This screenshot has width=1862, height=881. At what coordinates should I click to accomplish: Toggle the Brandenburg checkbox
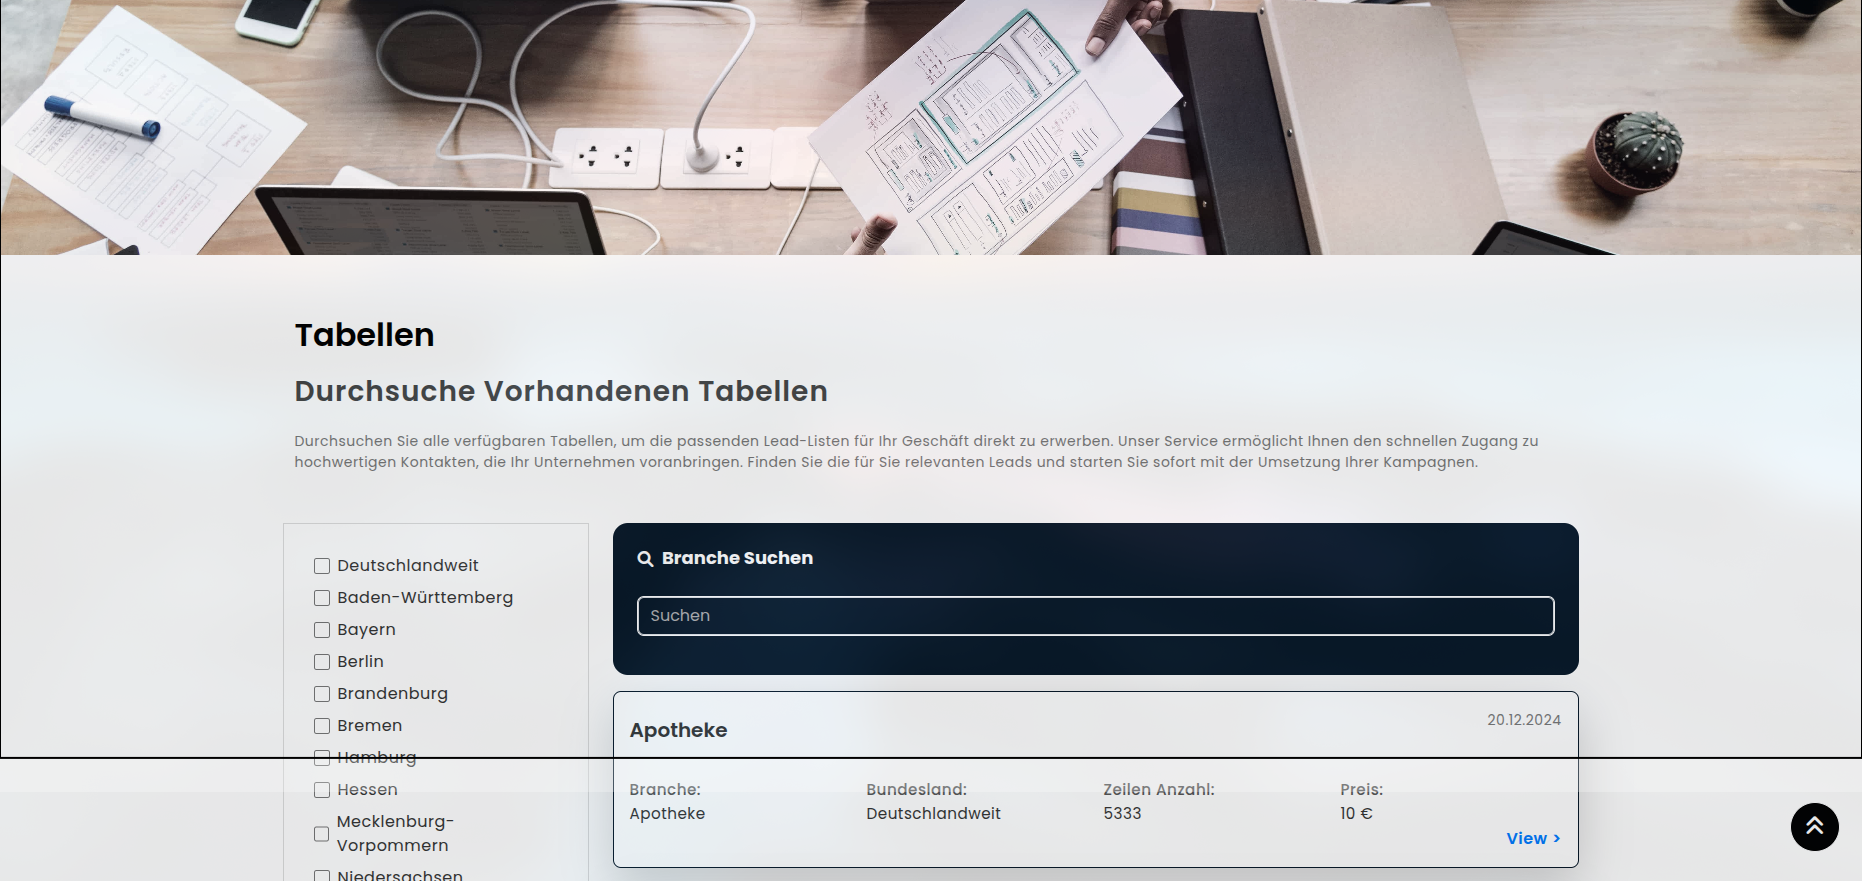(x=322, y=694)
